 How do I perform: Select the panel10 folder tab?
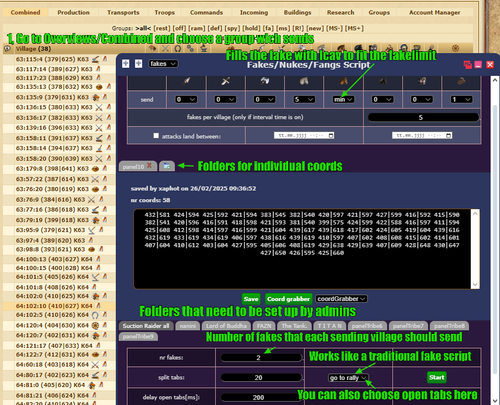[133, 166]
